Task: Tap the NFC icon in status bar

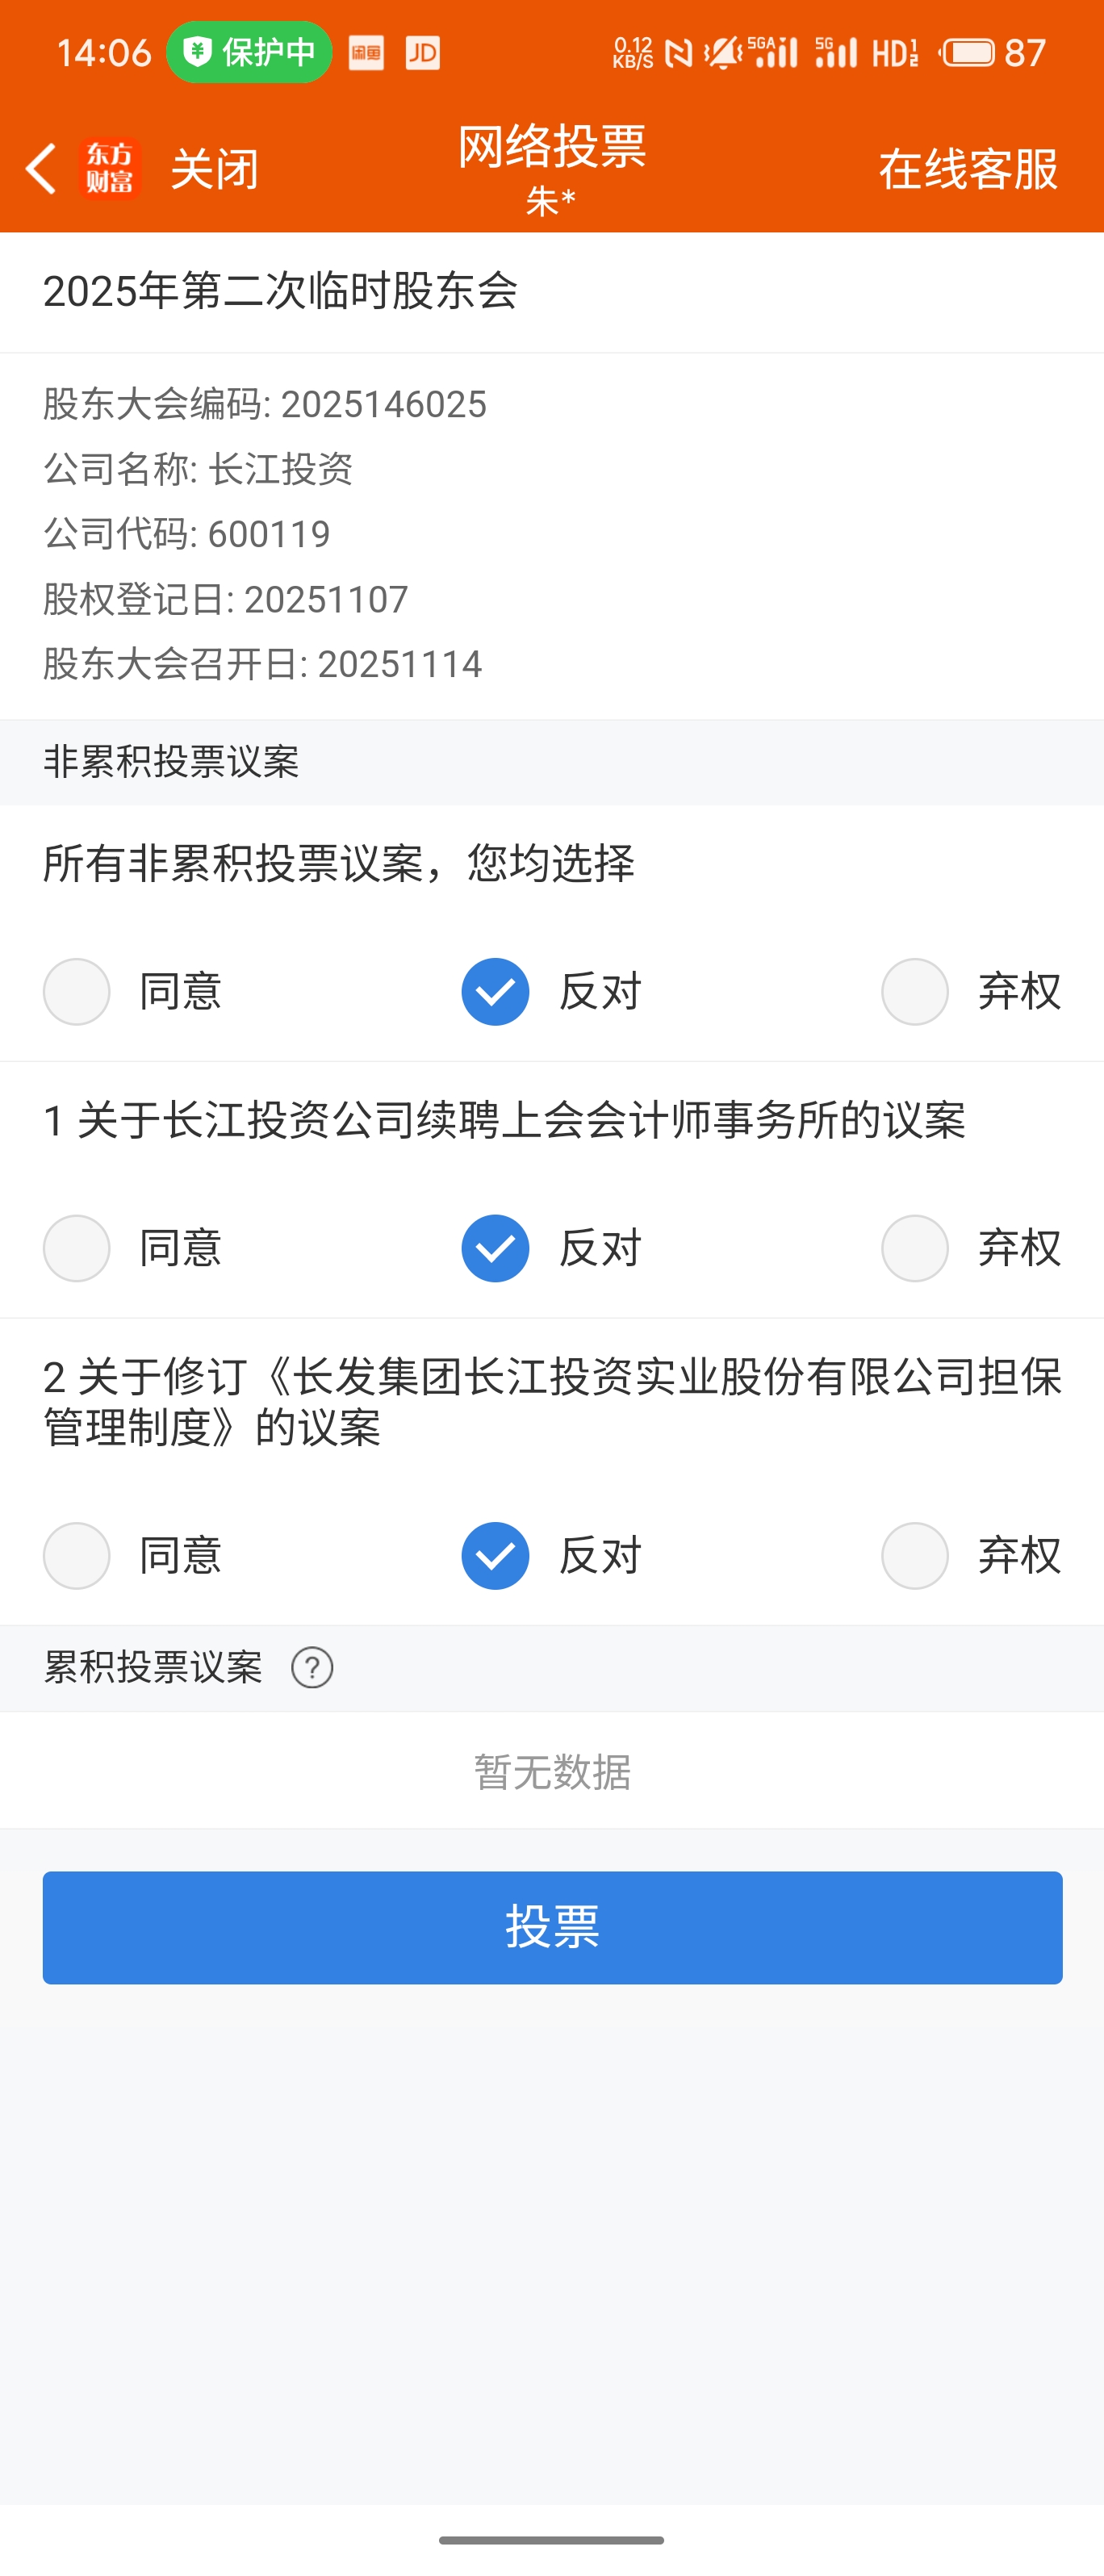Action: 679,53
